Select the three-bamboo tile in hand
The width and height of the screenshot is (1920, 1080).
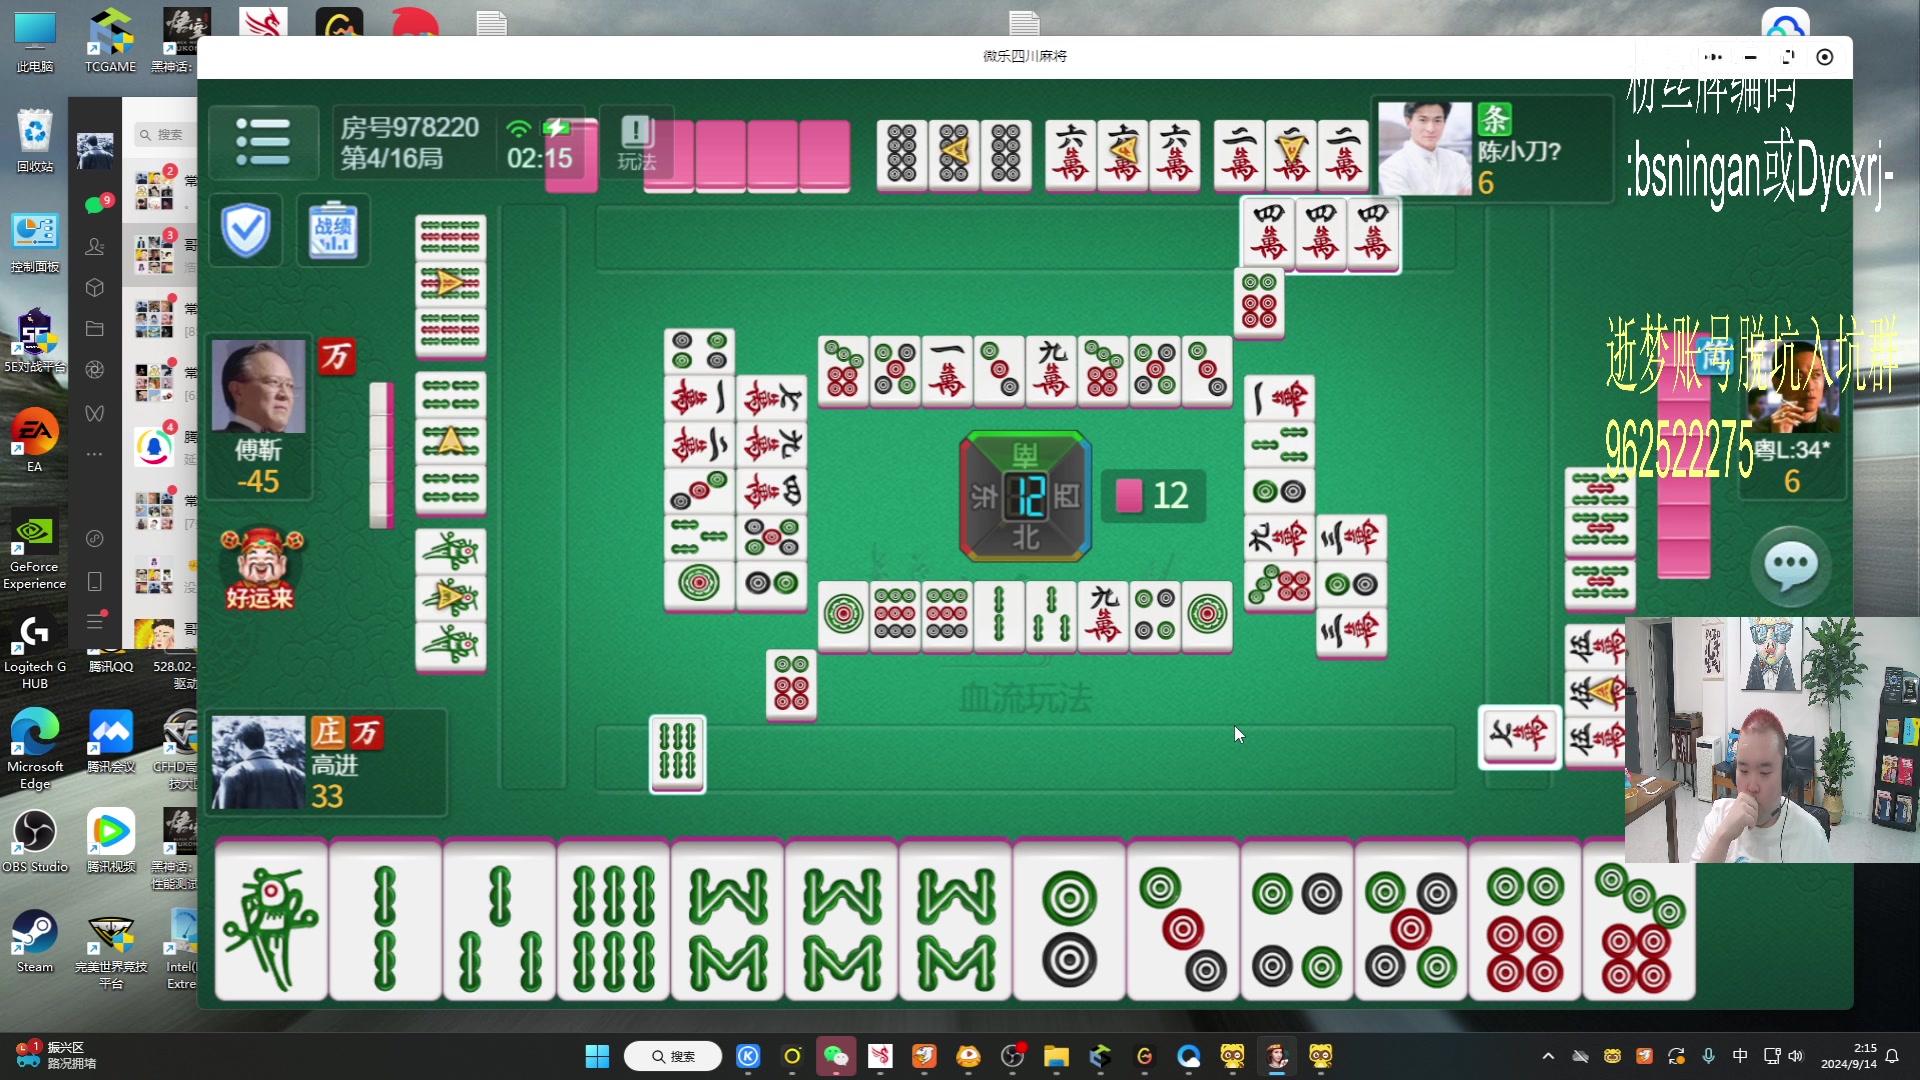click(499, 921)
